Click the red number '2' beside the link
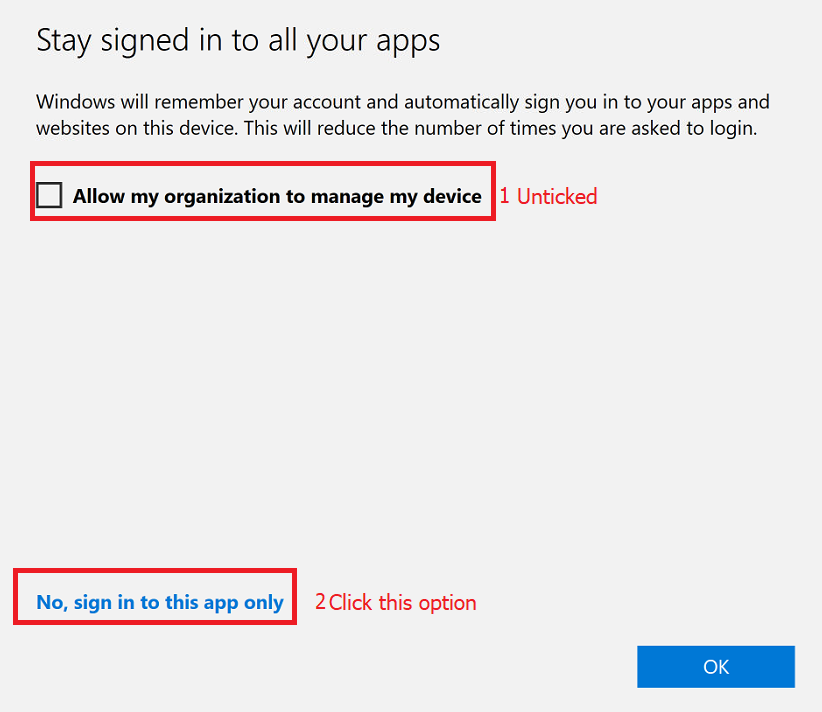The image size is (822, 712). coord(320,602)
